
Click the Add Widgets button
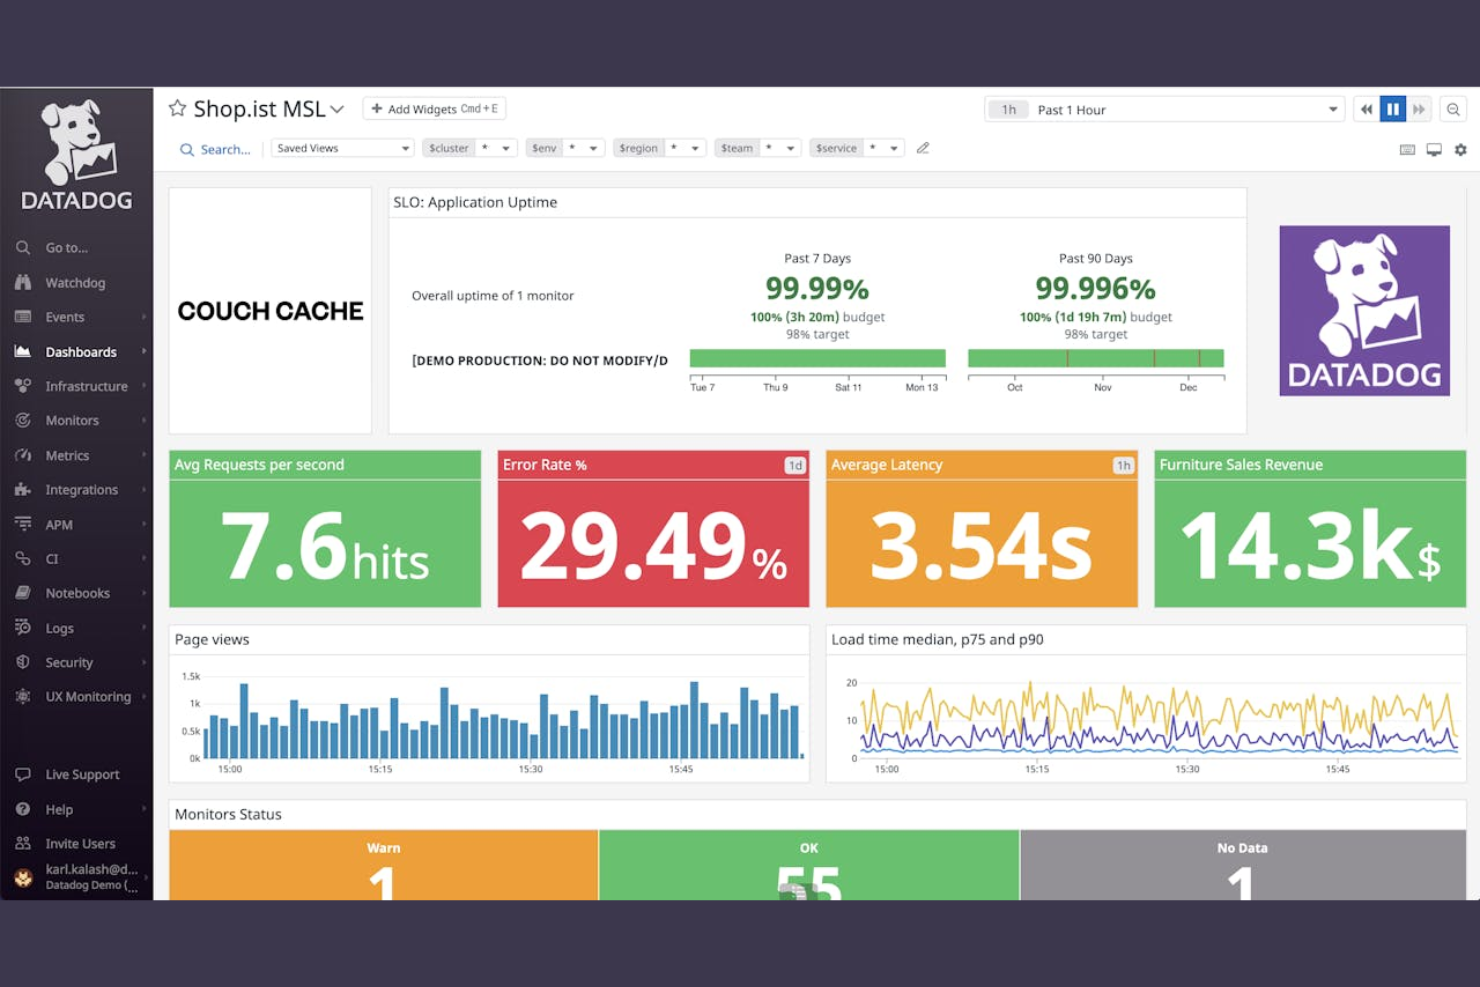point(434,108)
